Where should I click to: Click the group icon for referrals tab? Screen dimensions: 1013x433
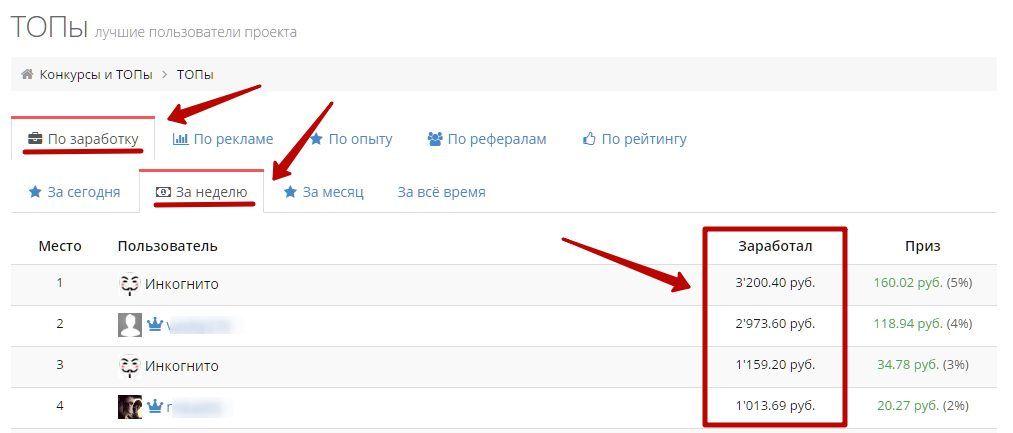click(435, 139)
